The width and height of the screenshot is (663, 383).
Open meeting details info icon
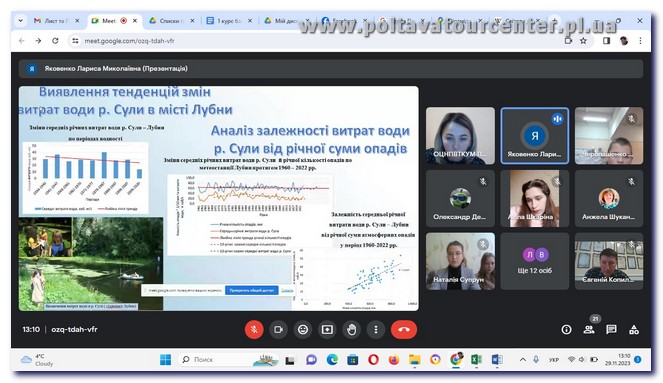(566, 330)
